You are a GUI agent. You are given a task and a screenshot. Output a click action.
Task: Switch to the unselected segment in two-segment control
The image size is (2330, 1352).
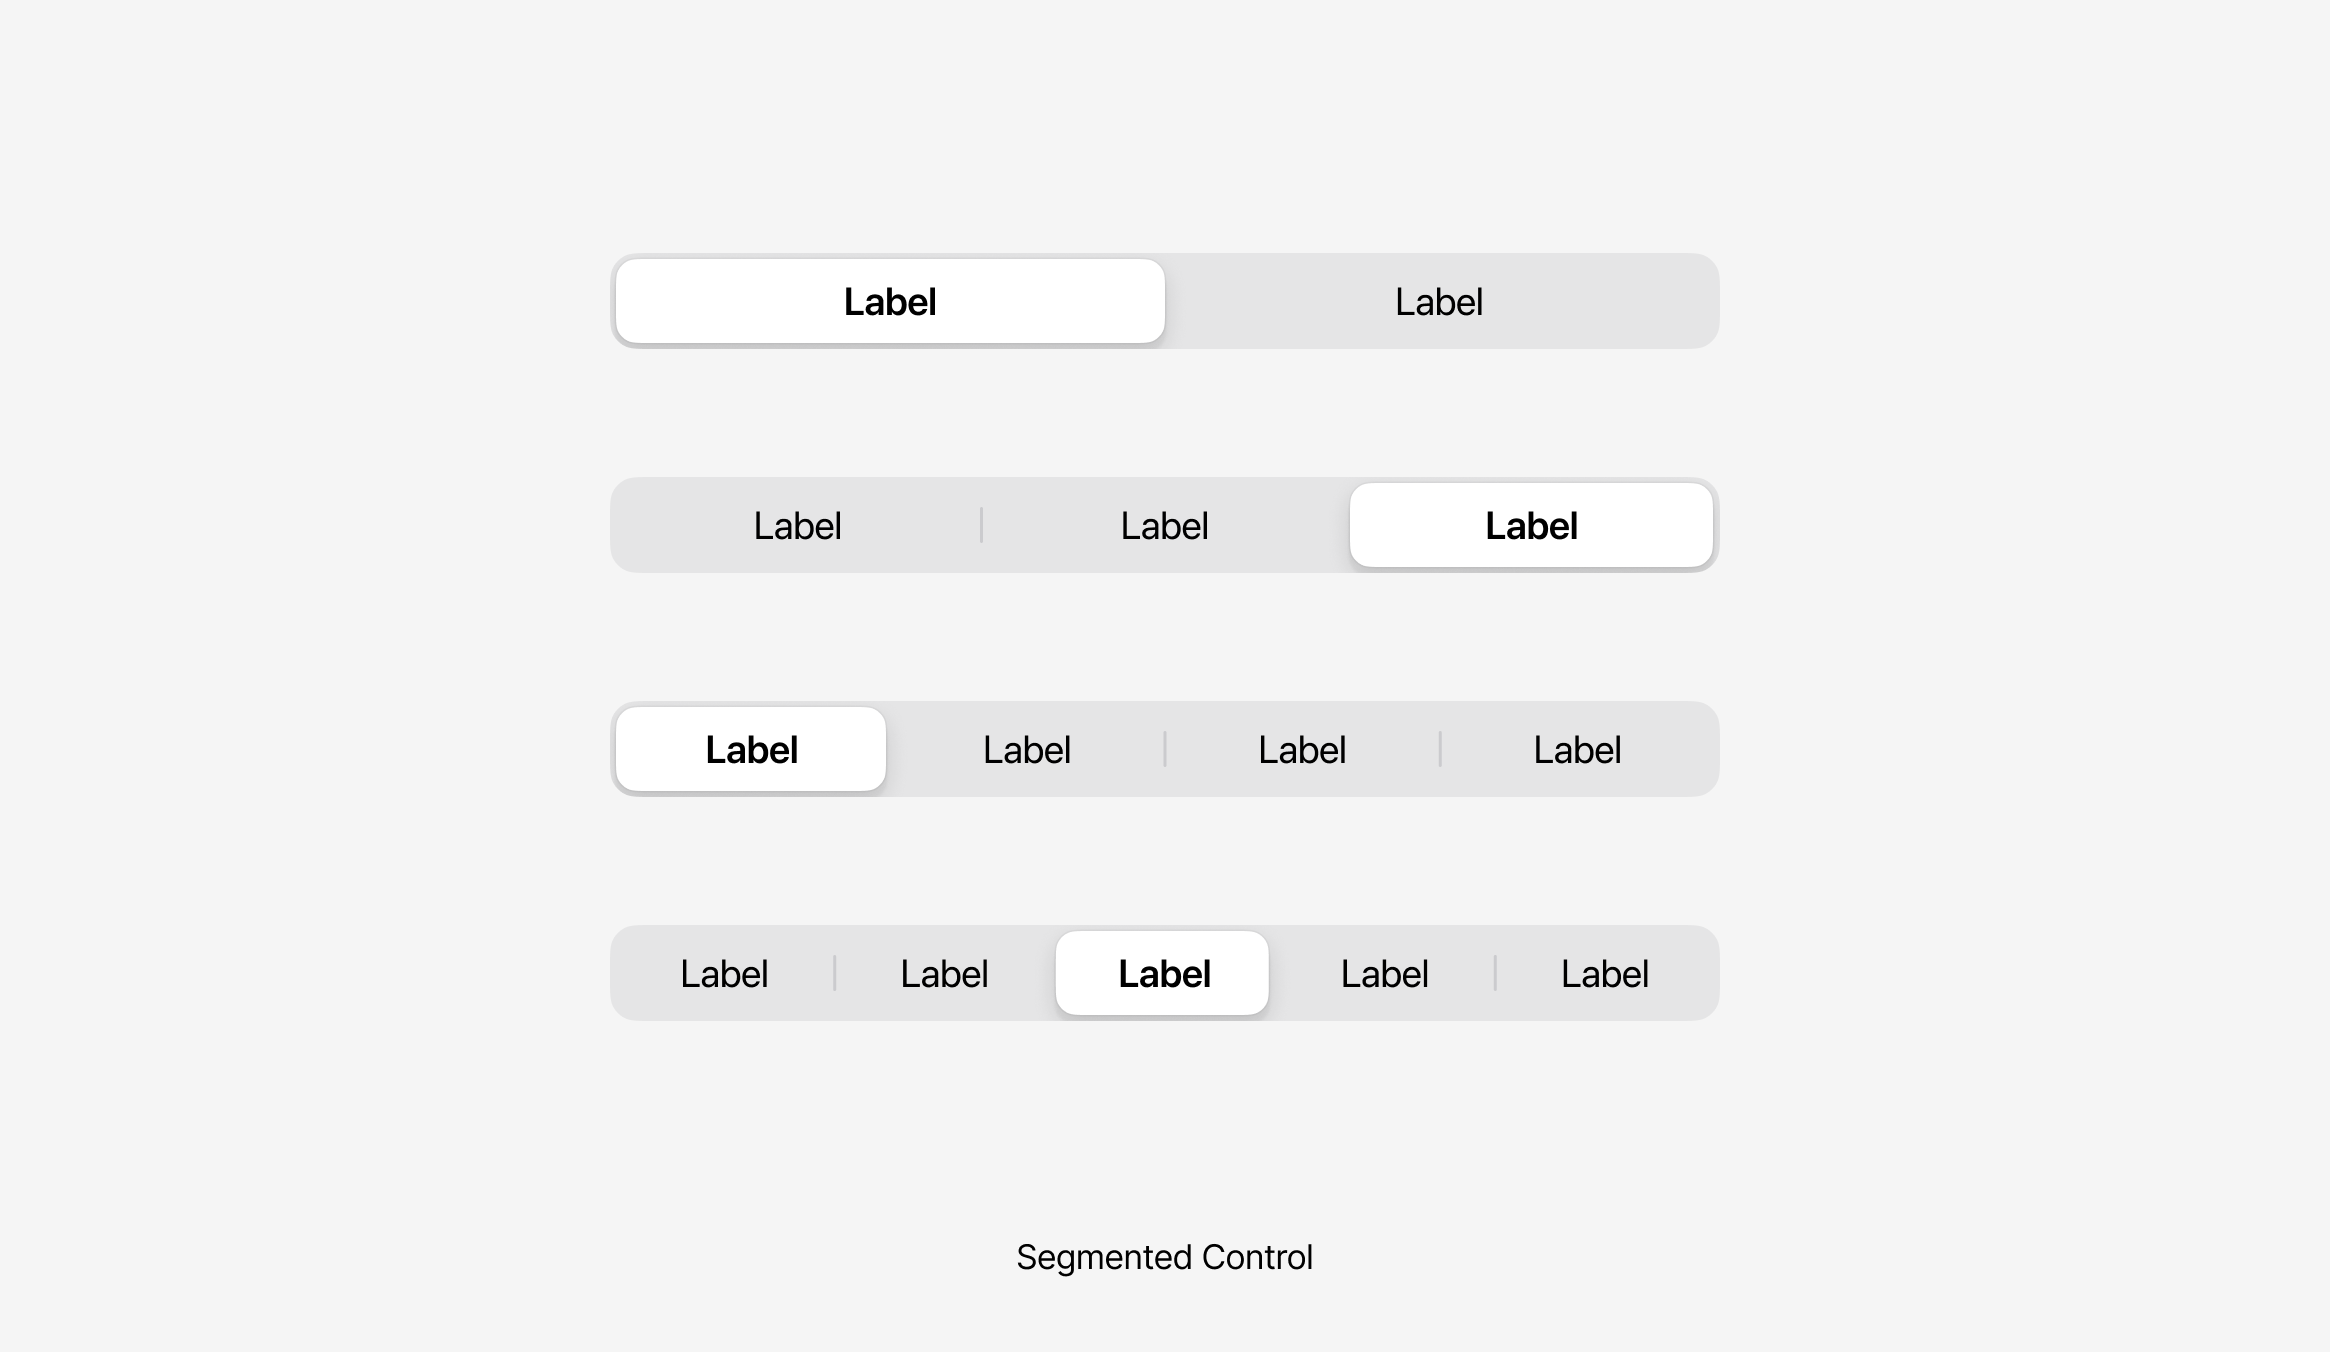(x=1438, y=302)
